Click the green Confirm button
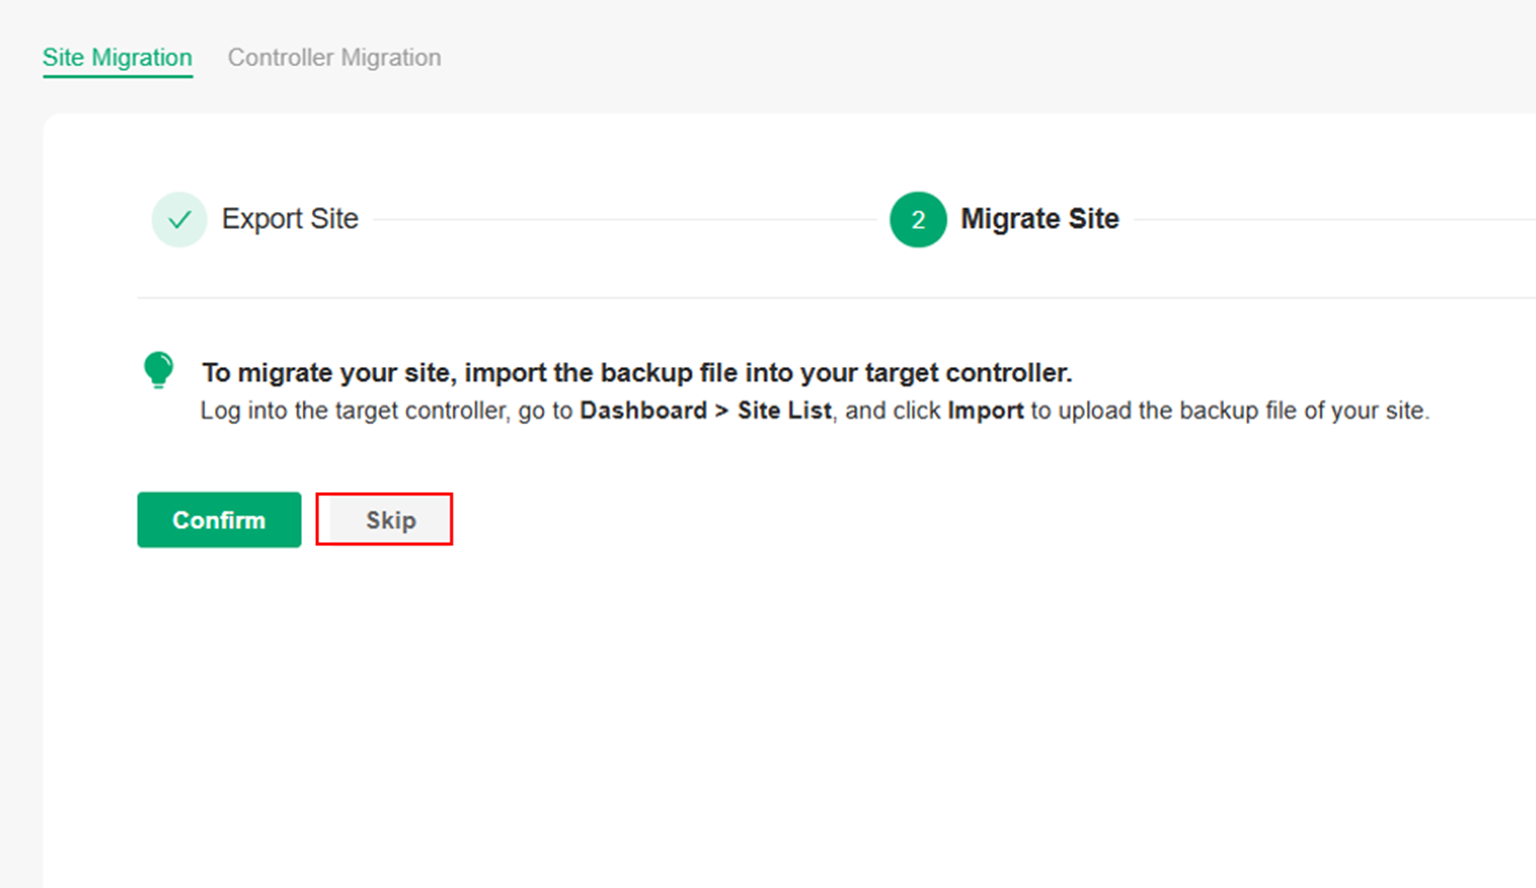 coord(219,520)
